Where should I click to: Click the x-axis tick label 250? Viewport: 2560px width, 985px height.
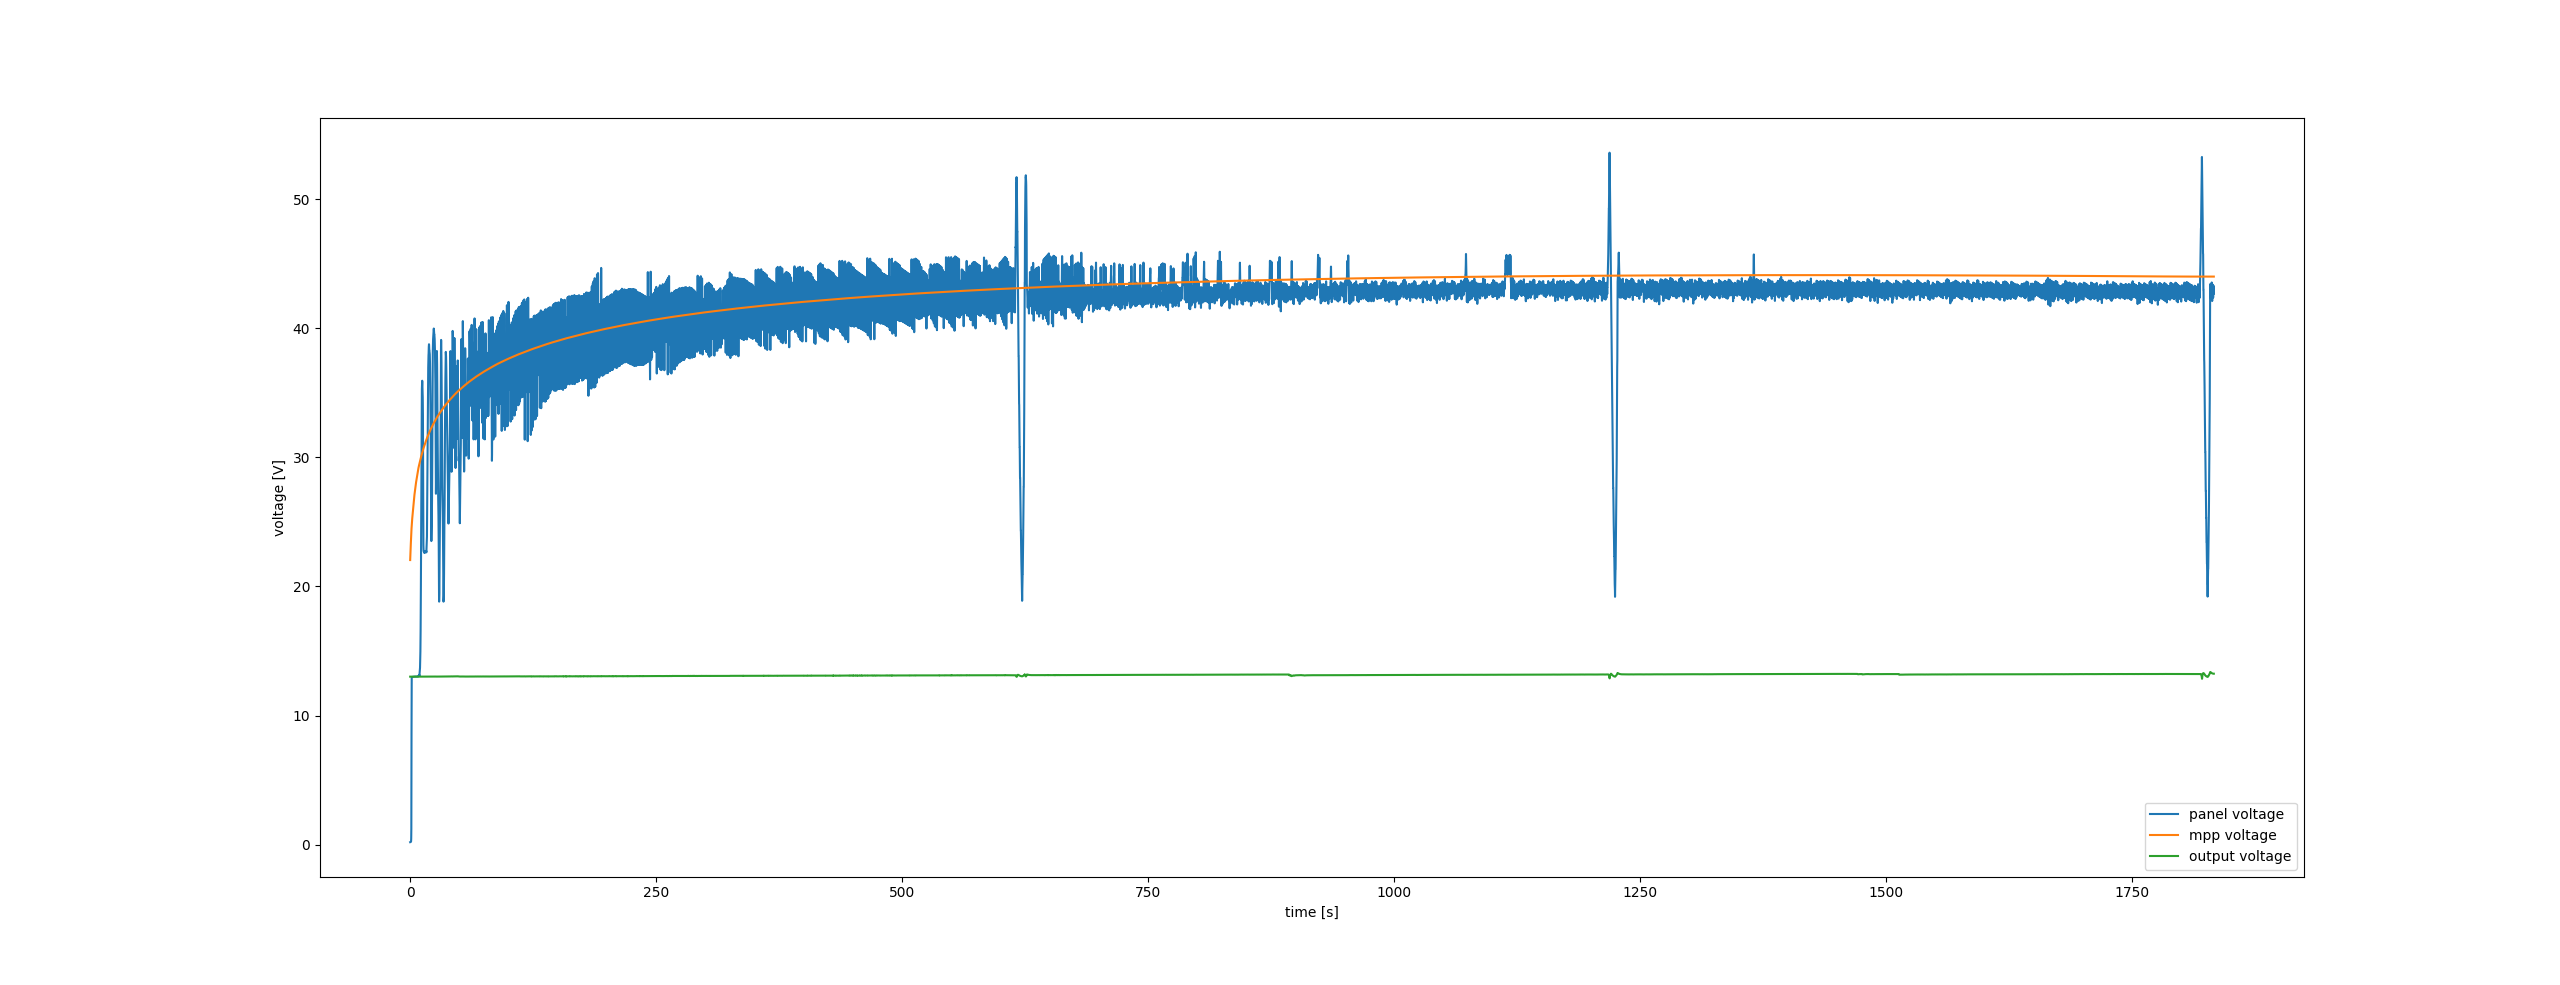tap(656, 892)
